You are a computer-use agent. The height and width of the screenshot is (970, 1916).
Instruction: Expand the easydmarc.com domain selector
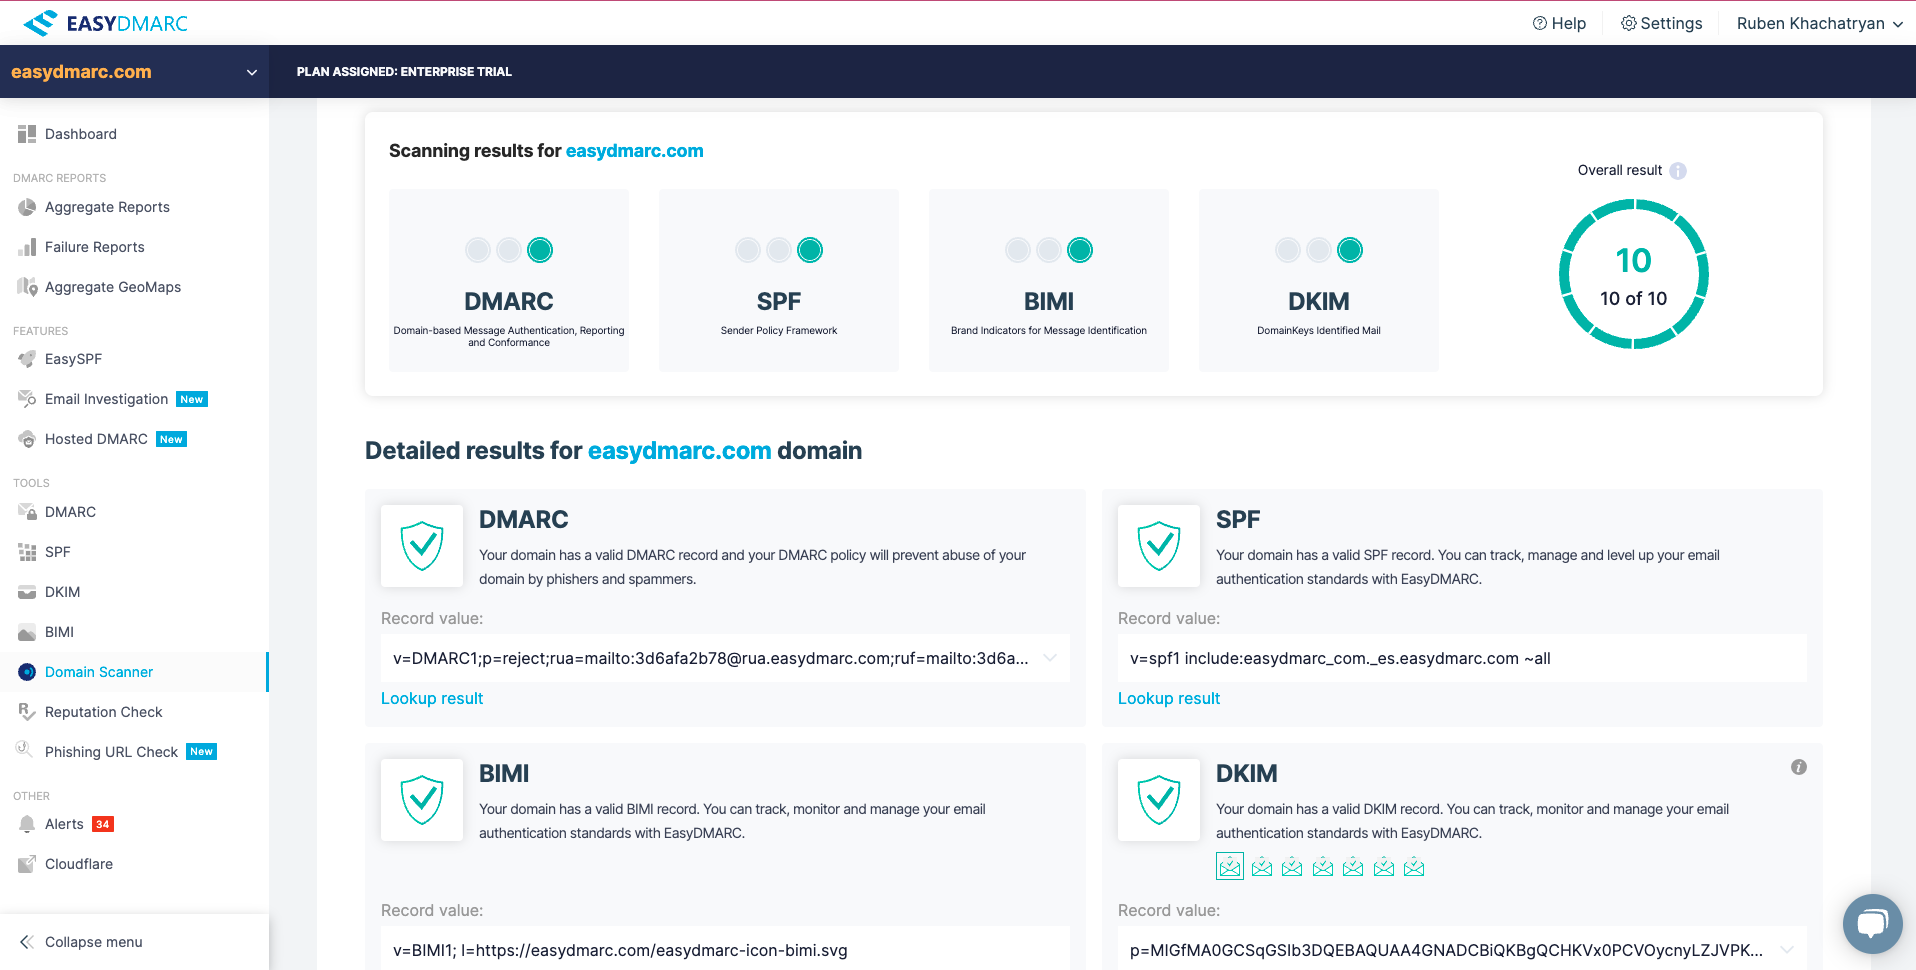coord(250,72)
